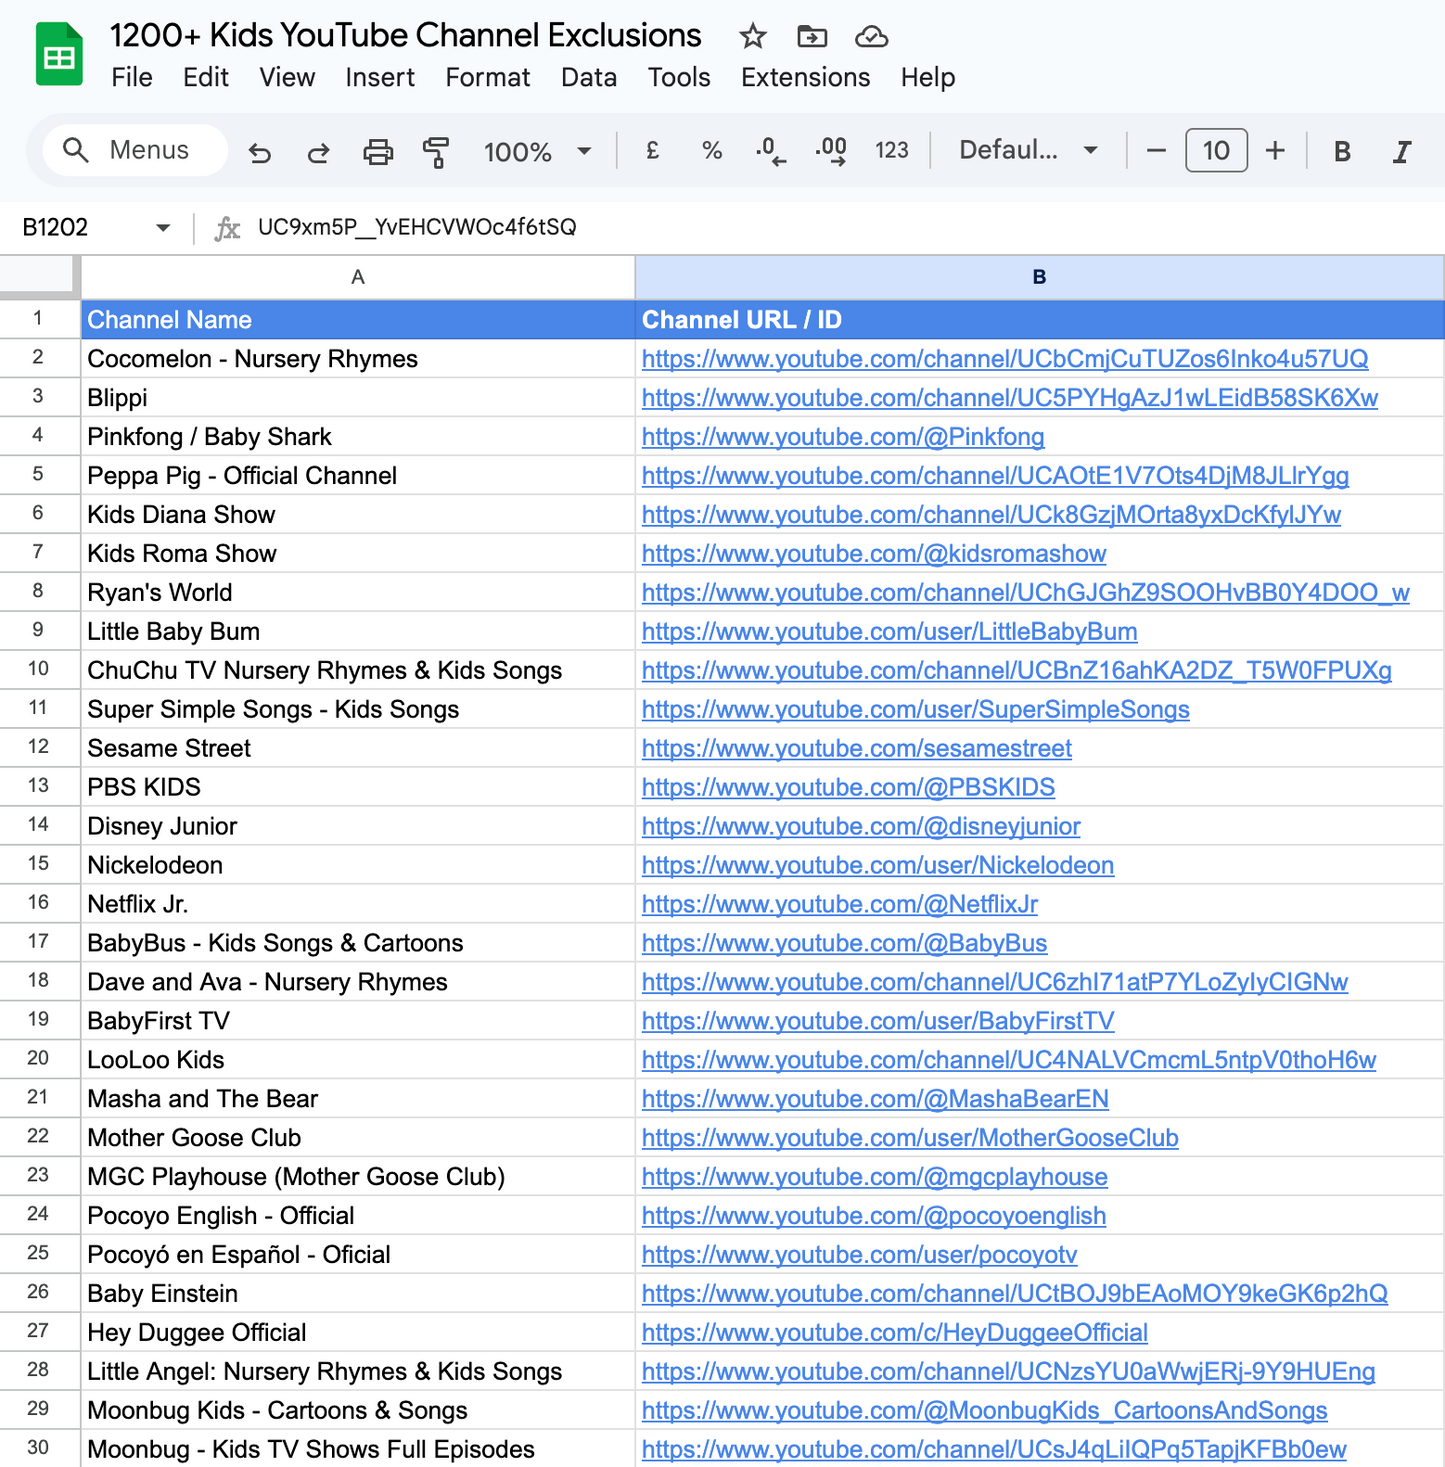Open the Extensions menu
Viewport: 1445px width, 1467px height.
coord(805,77)
